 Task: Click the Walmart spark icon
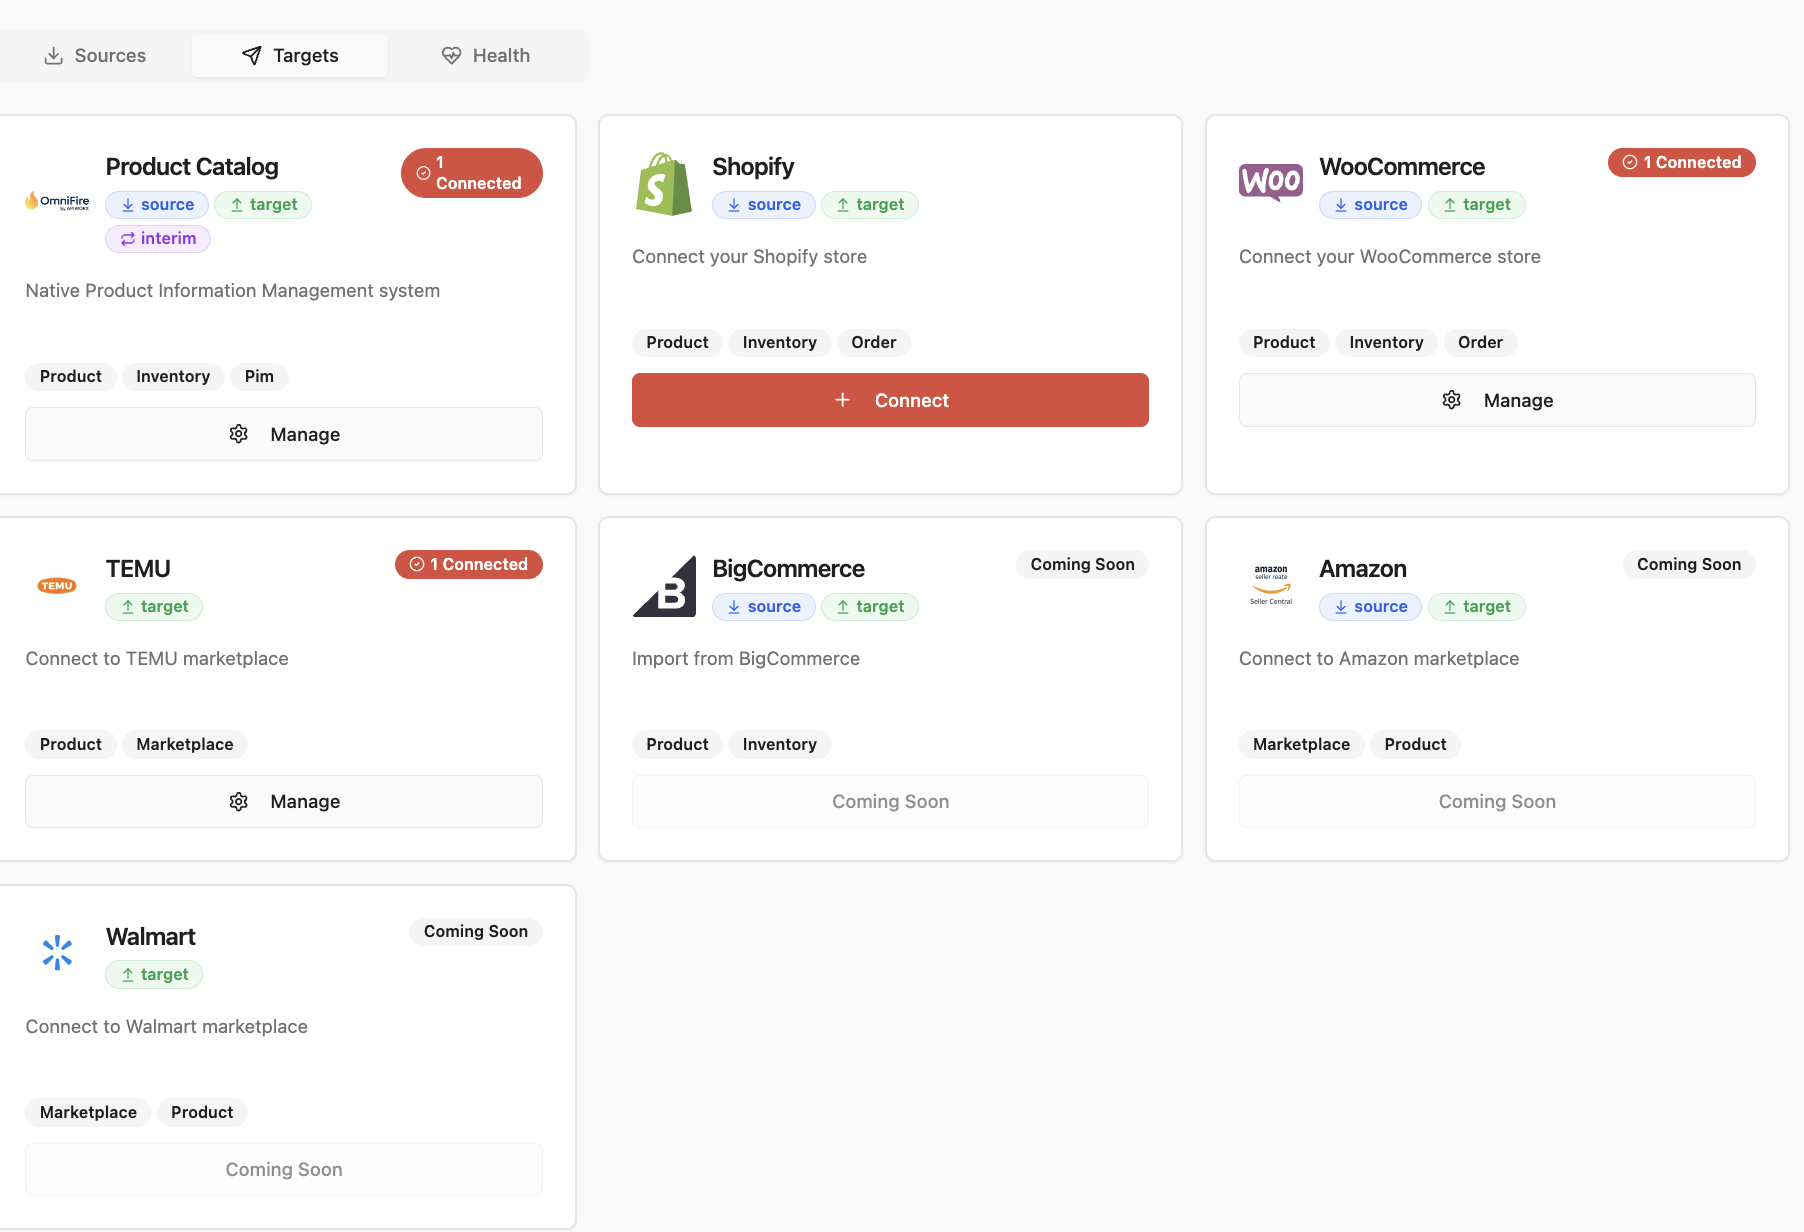point(56,952)
